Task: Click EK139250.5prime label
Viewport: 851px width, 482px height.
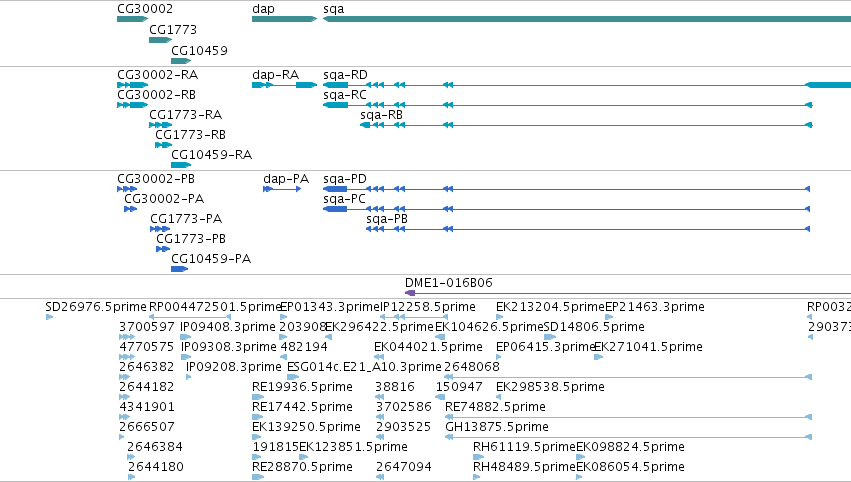Action: pos(306,427)
